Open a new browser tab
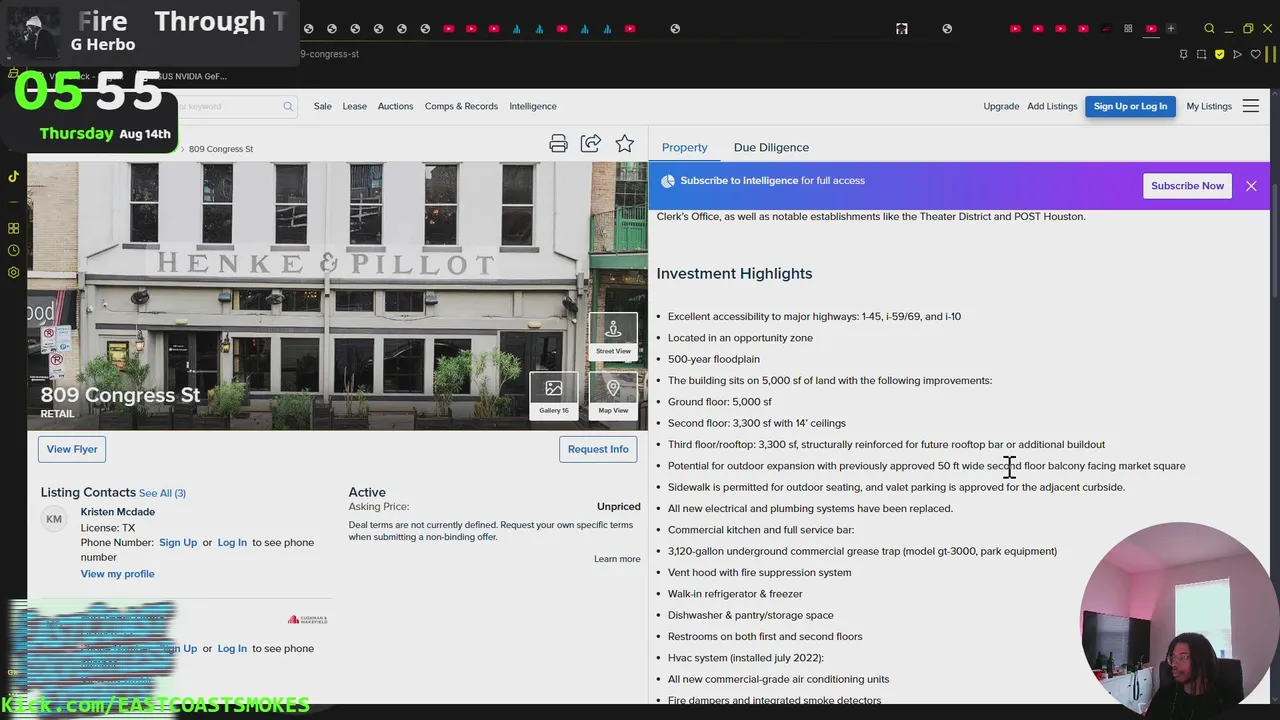Viewport: 1280px width, 720px height. tap(1171, 29)
